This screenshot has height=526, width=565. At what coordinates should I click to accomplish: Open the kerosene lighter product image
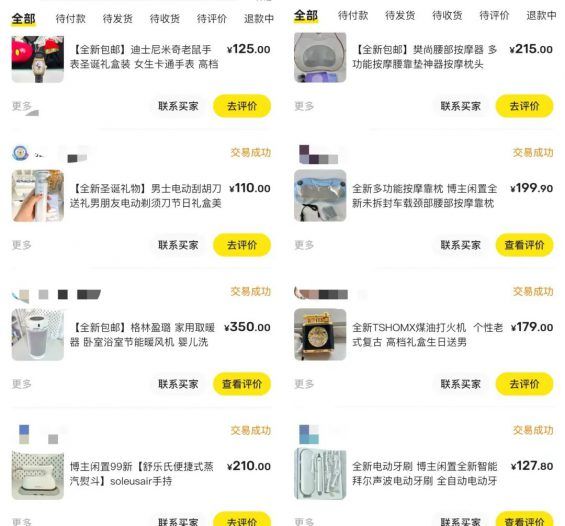pos(320,334)
